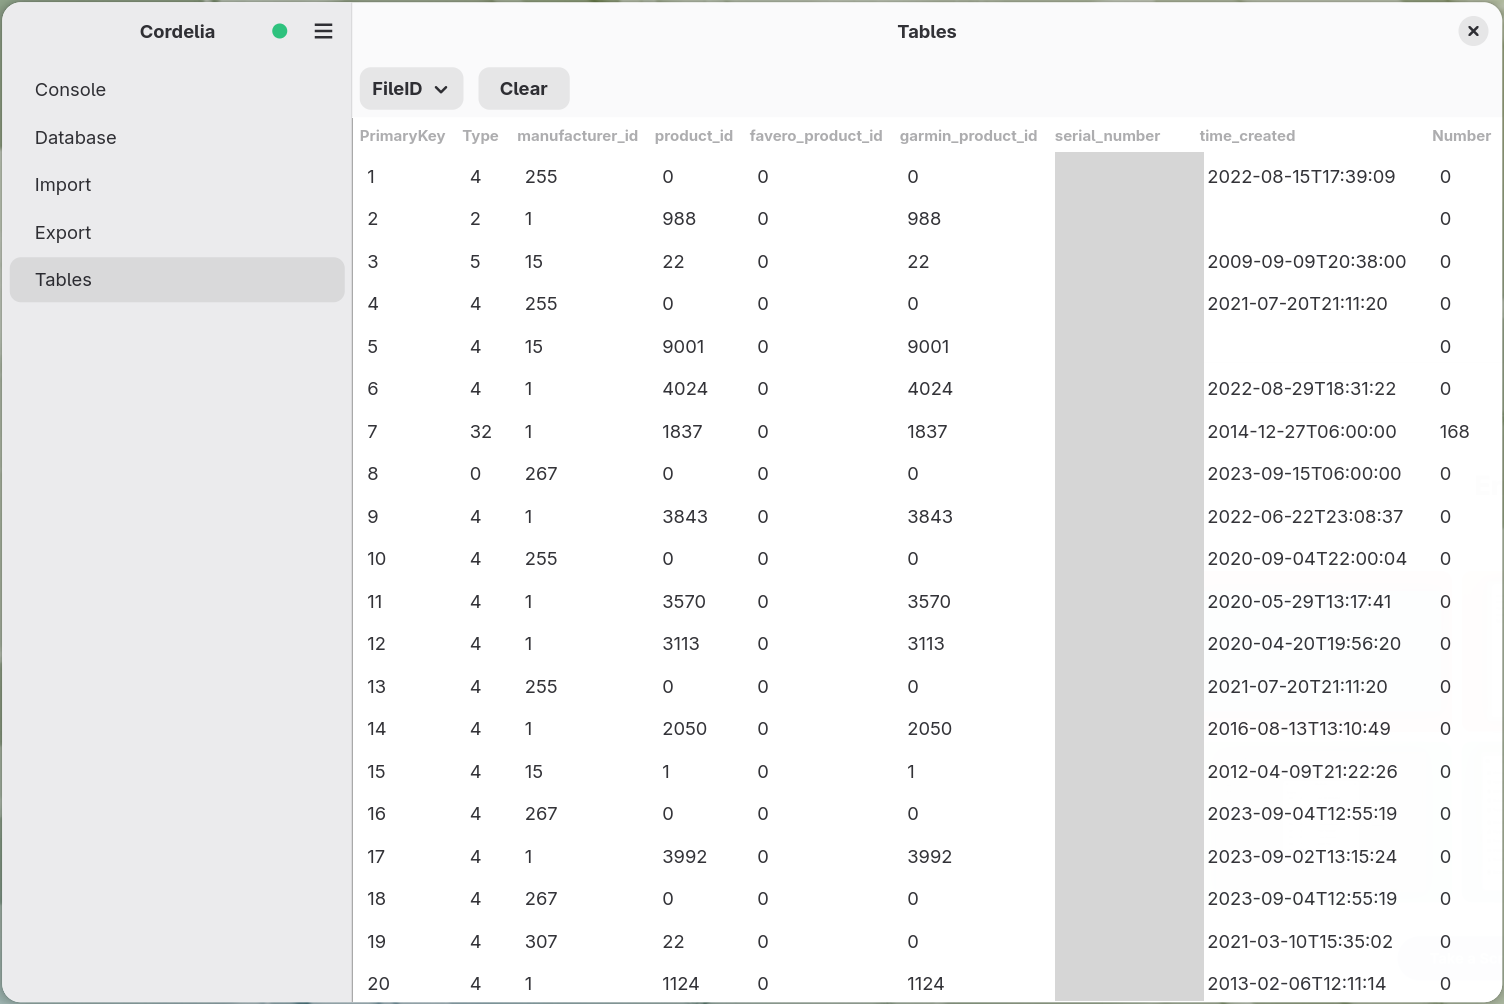Go to the Export page
The width and height of the screenshot is (1504, 1004).
[x=177, y=232]
